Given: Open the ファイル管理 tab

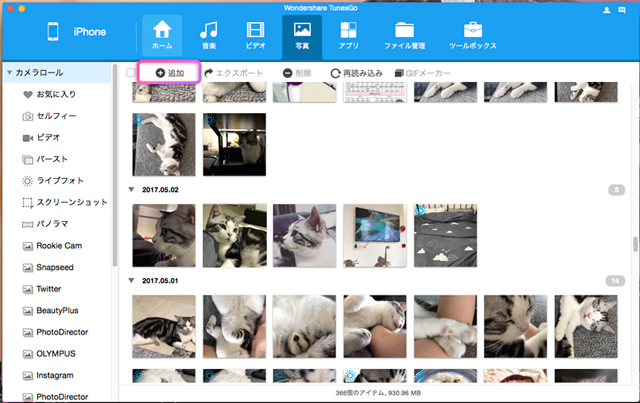Looking at the screenshot, I should point(404,36).
